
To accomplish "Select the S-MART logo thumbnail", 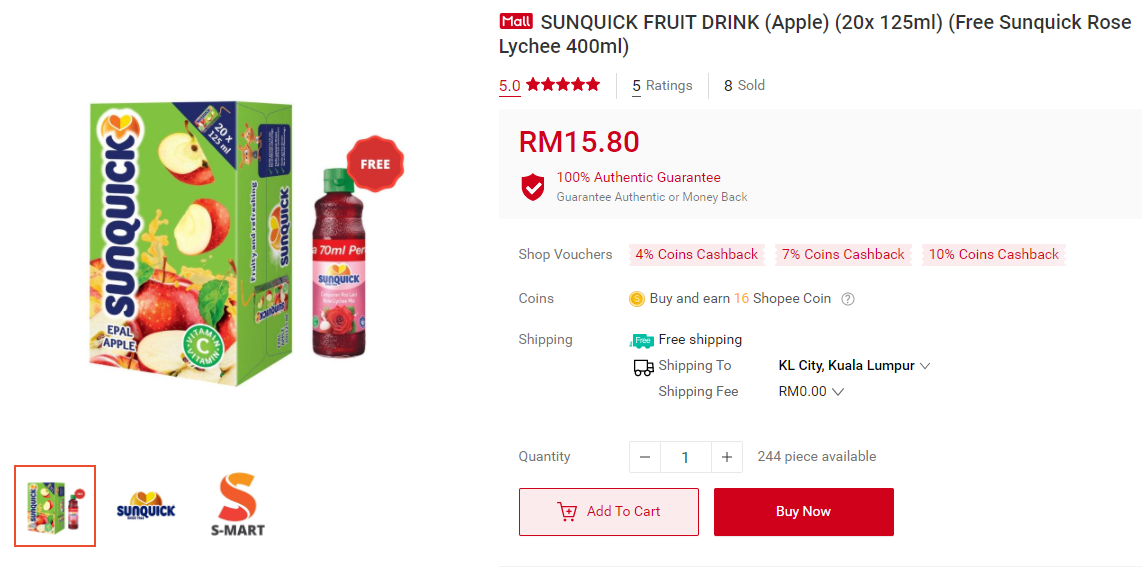I will pyautogui.click(x=238, y=505).
